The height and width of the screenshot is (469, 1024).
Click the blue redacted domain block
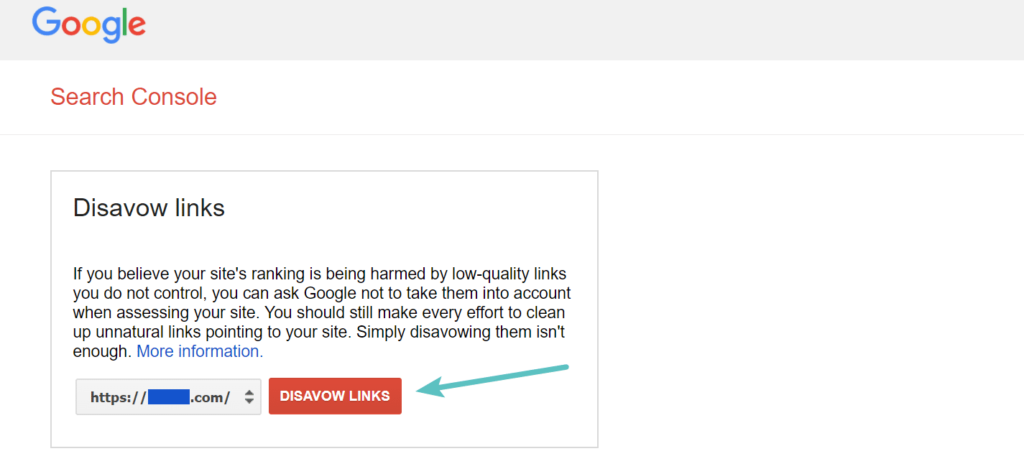point(168,397)
